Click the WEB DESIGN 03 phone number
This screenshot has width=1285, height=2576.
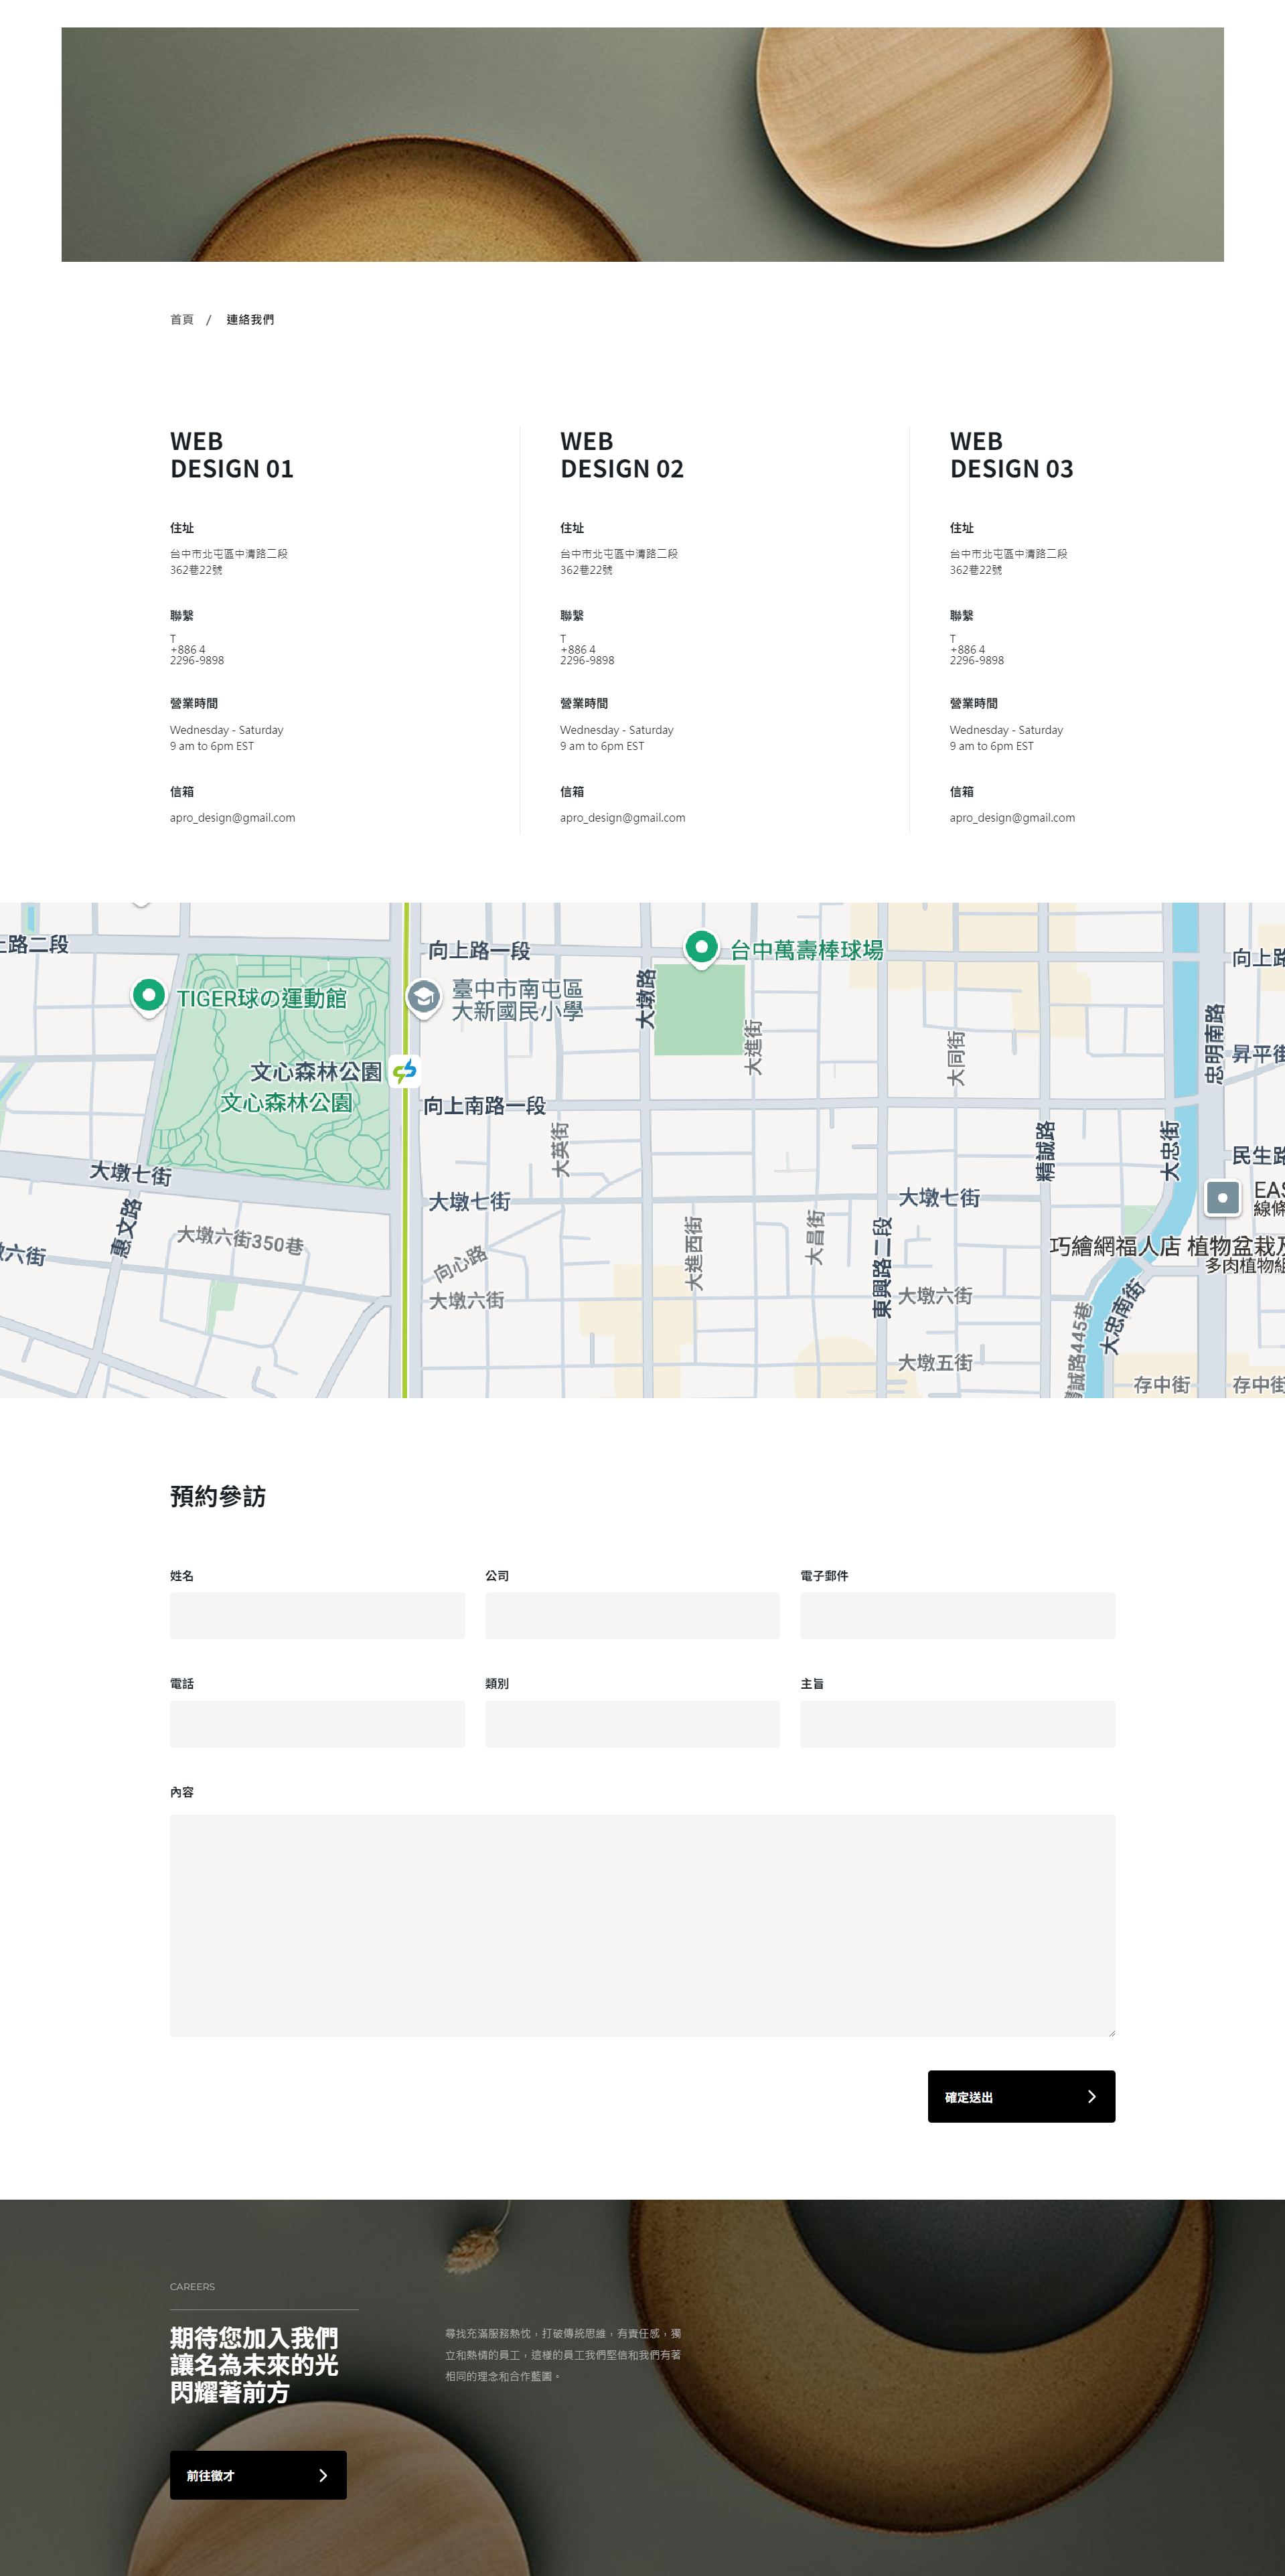tap(977, 655)
